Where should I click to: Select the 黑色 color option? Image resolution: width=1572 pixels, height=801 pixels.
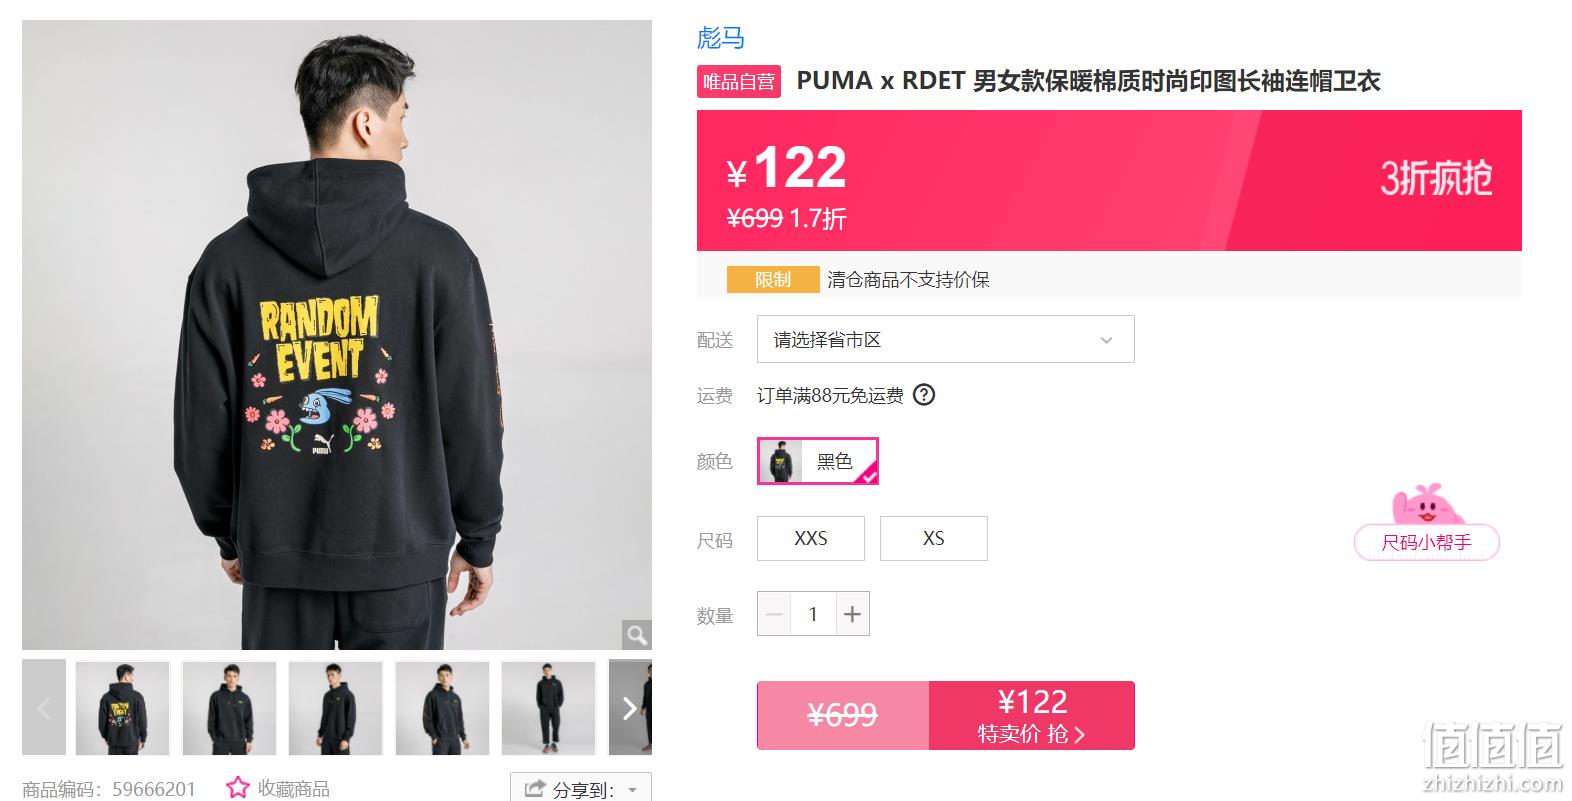coord(818,461)
